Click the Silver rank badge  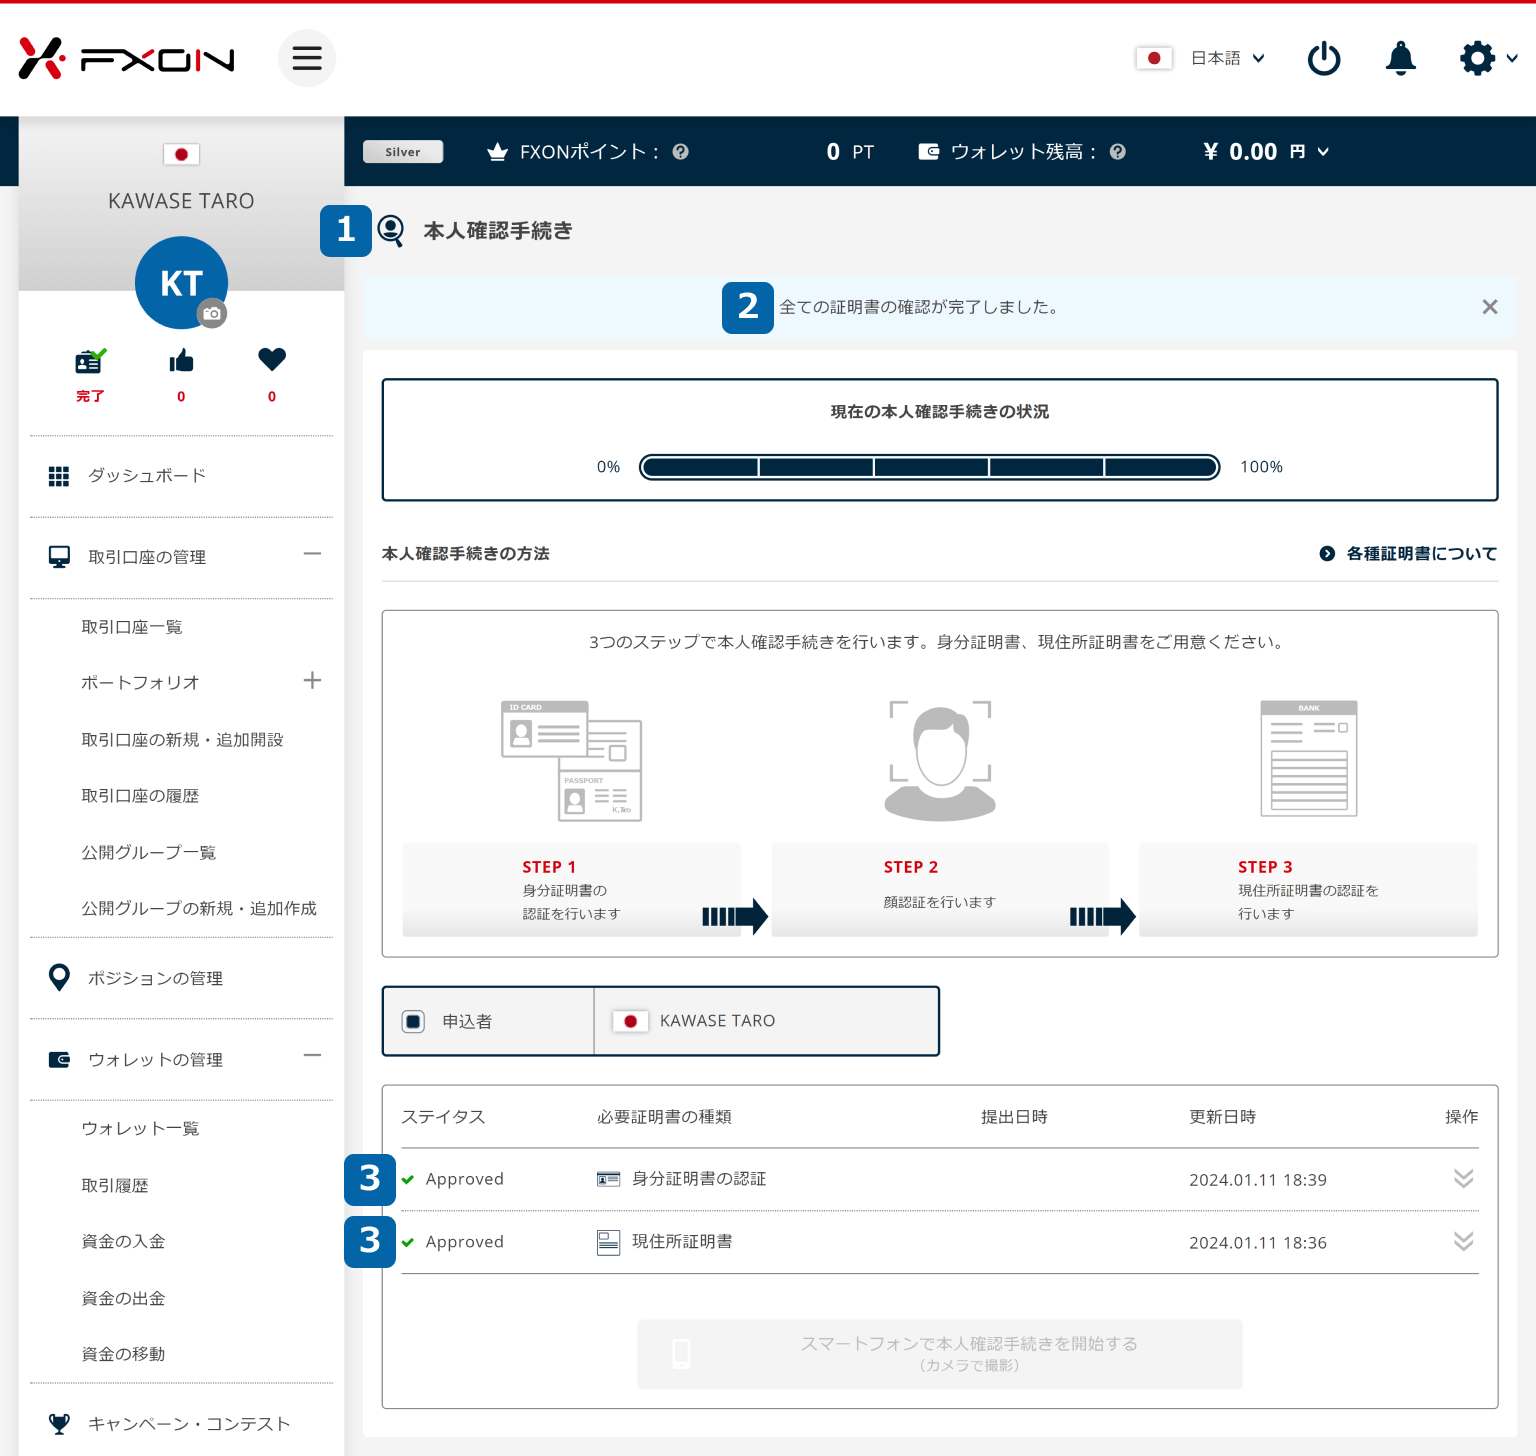(x=403, y=152)
